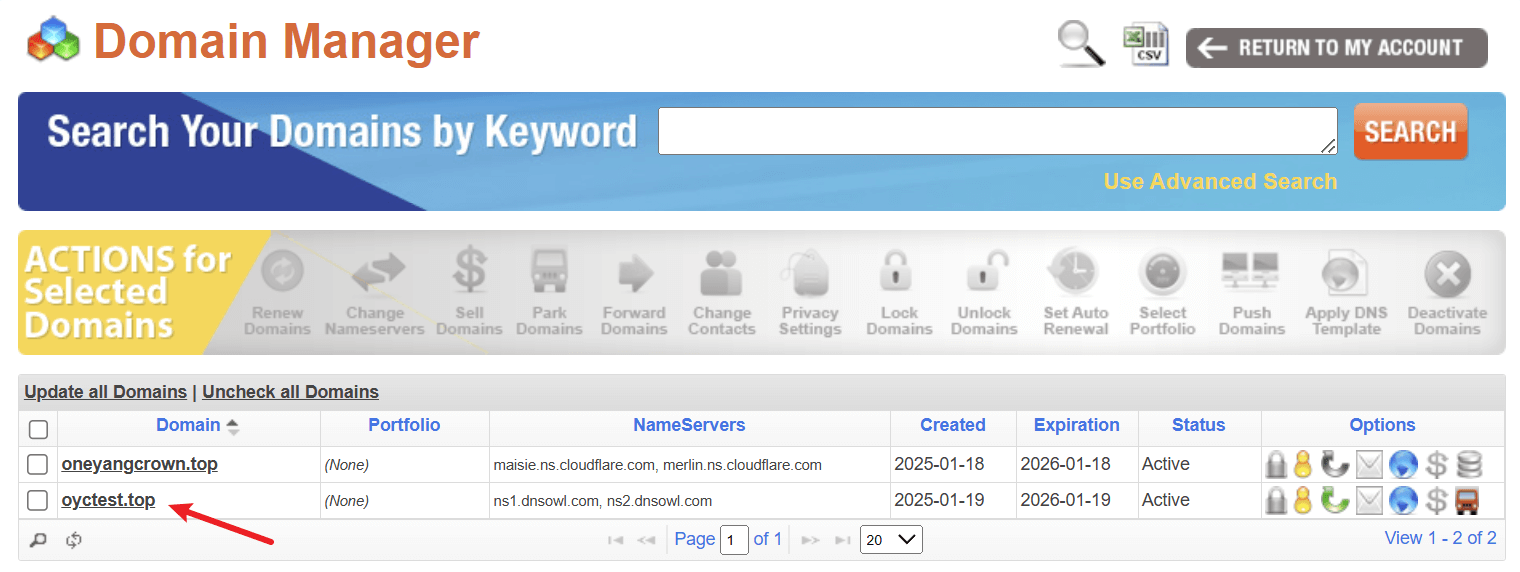
Task: Open the rows-per-page dropdown showing 20
Action: 892,540
